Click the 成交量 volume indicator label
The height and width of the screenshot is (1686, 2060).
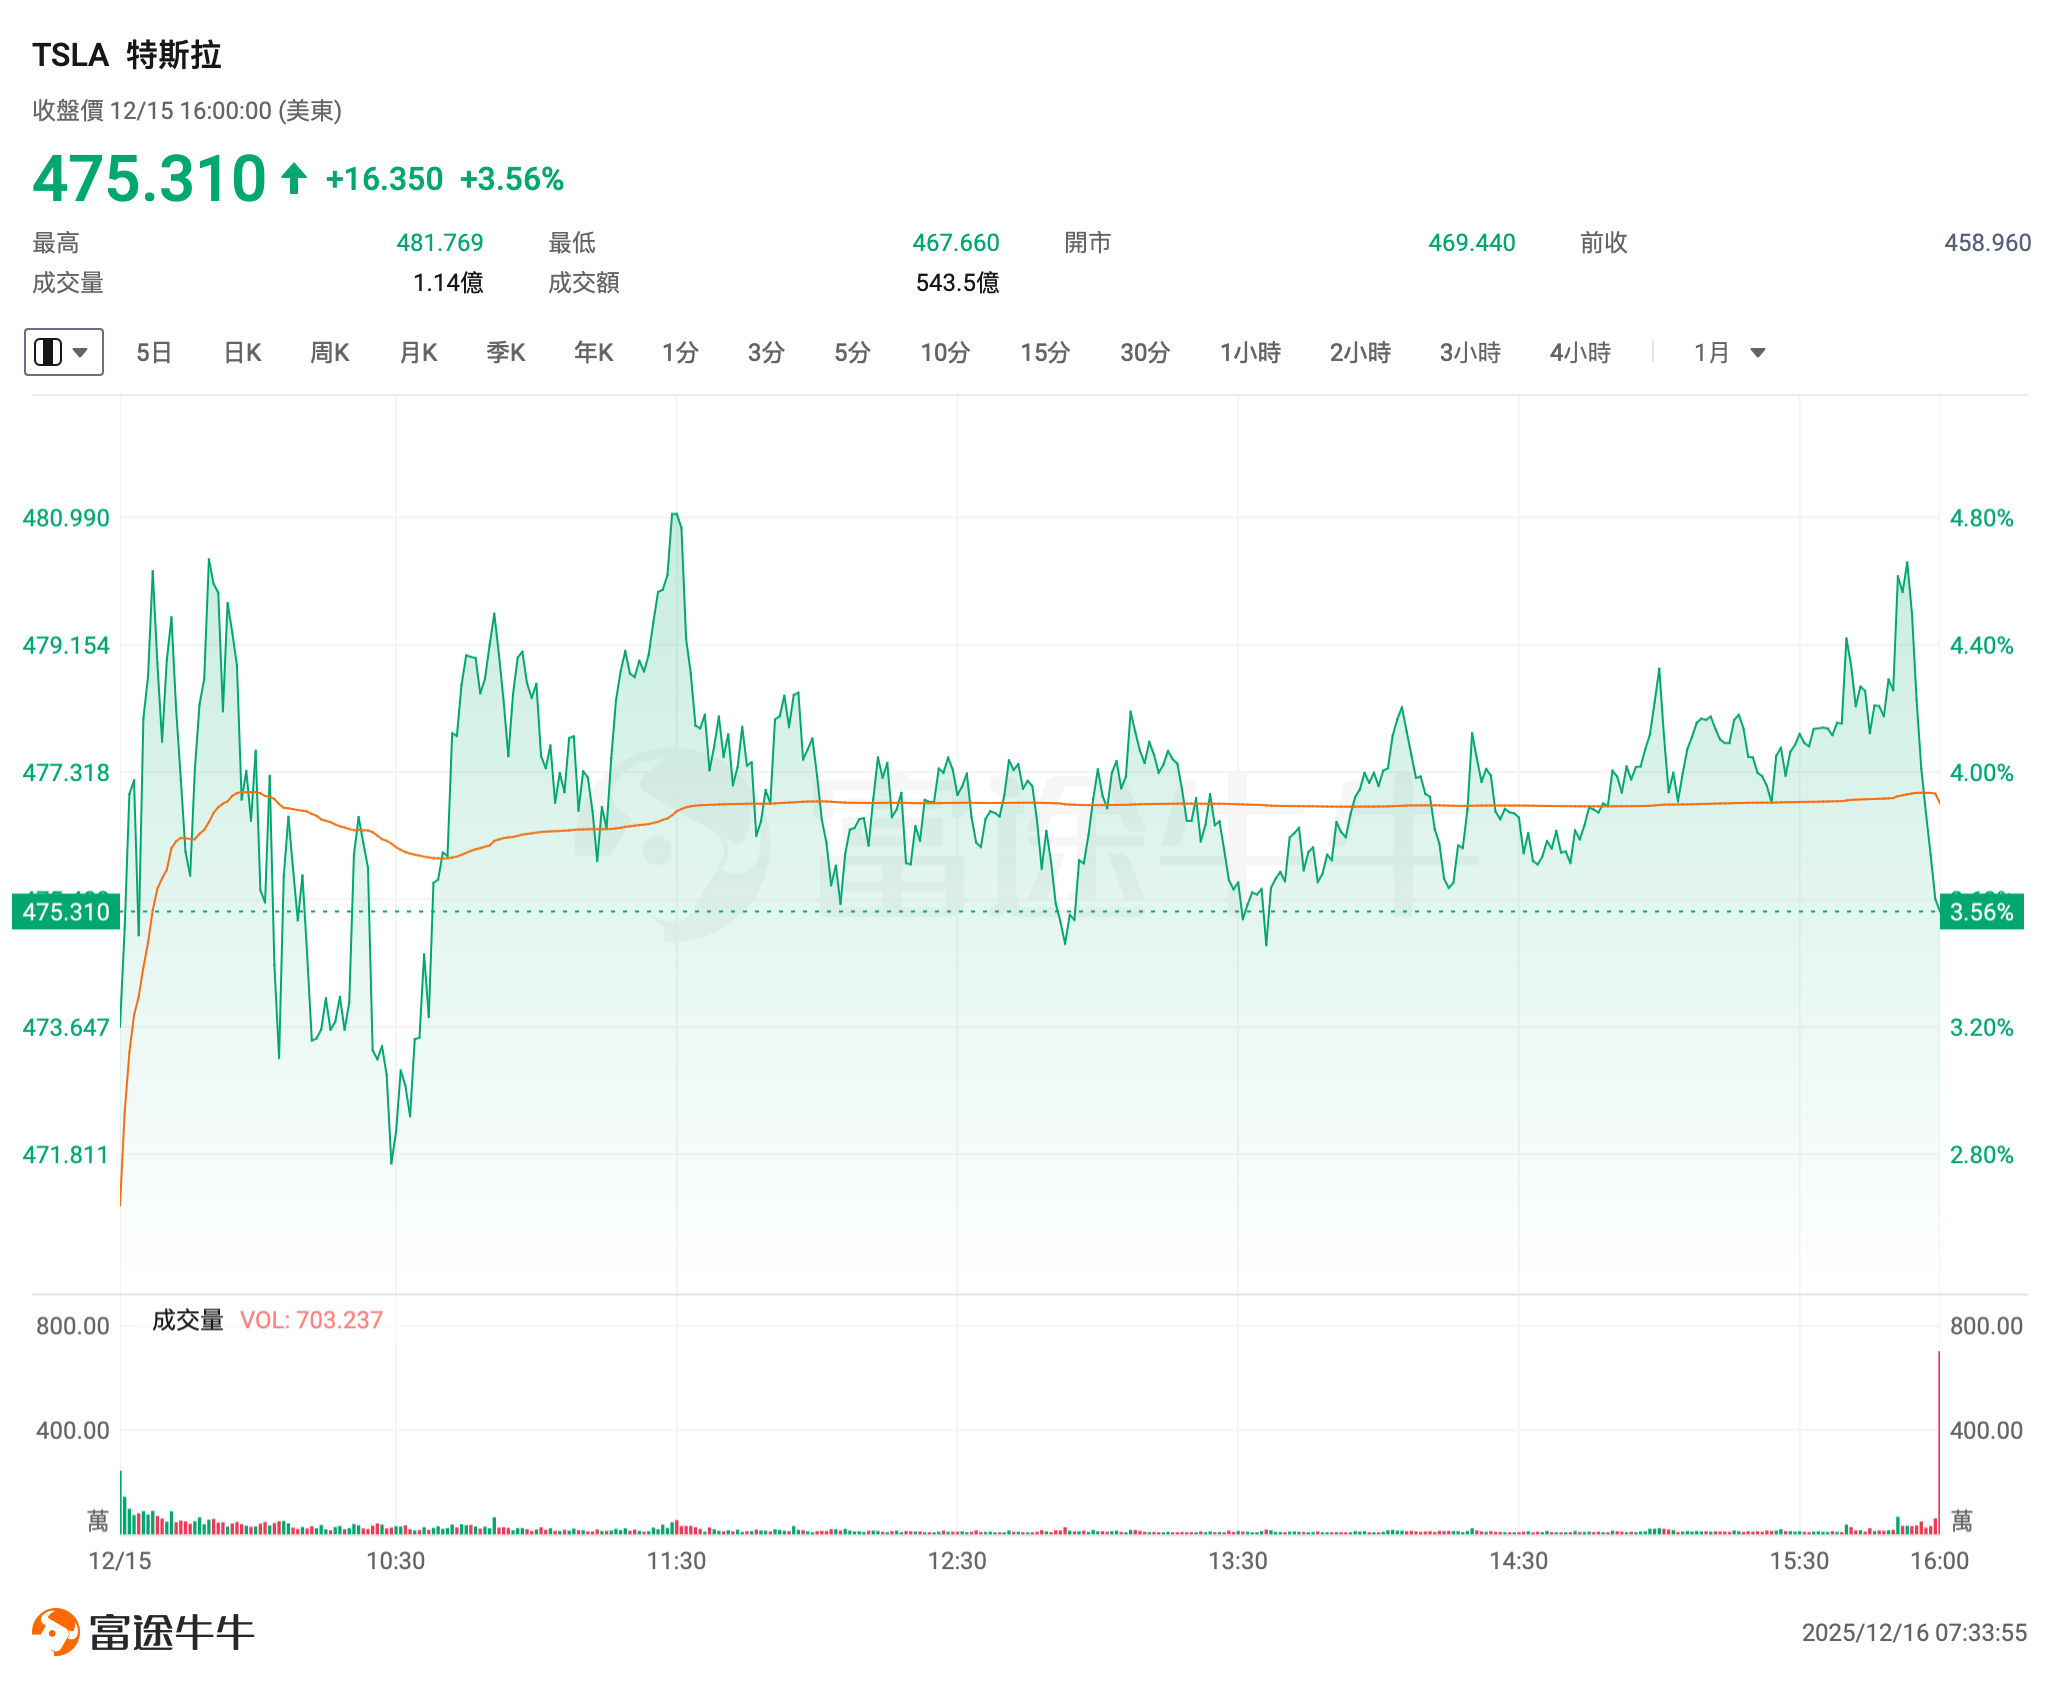point(187,1320)
